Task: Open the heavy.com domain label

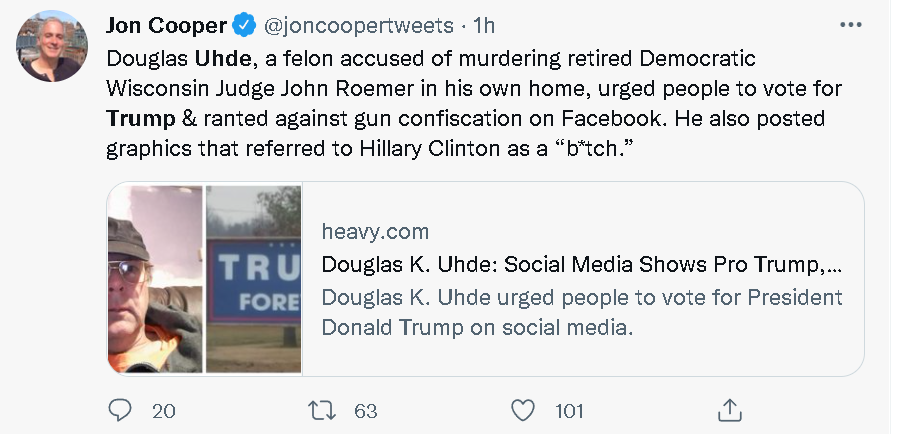Action: 375,232
